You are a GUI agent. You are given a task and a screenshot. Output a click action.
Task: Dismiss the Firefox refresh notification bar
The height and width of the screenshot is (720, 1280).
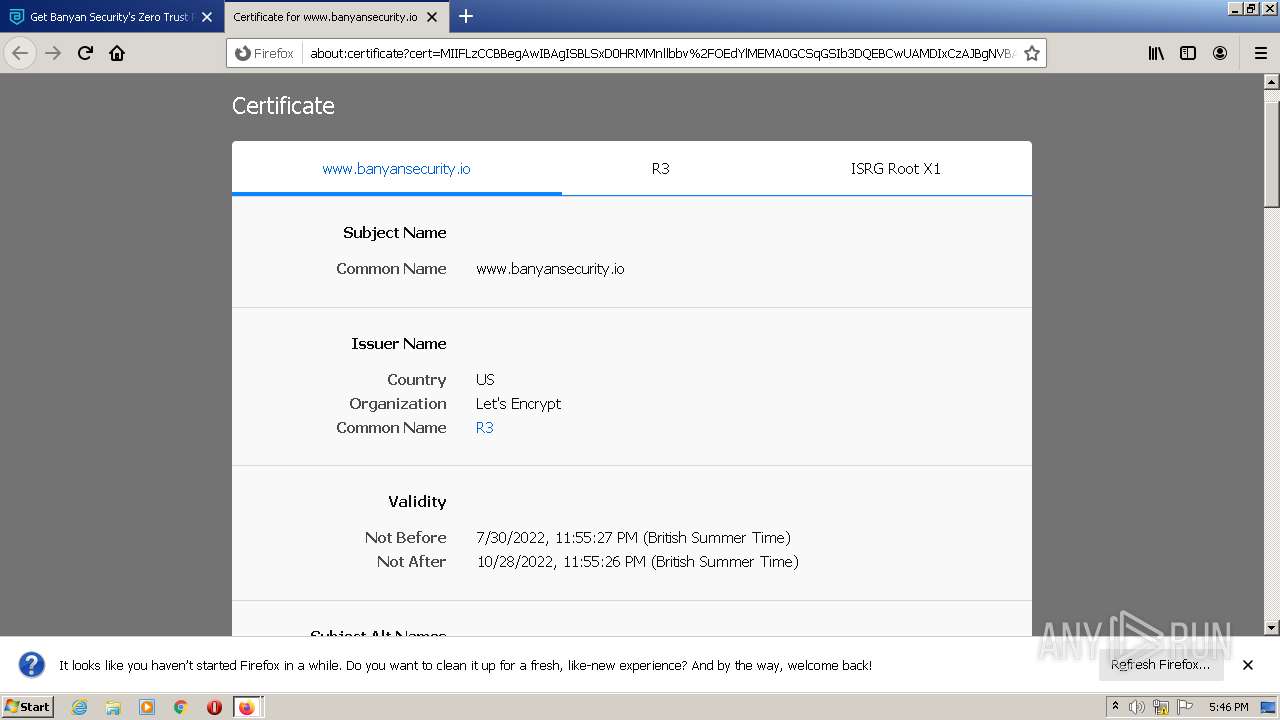[x=1248, y=665]
